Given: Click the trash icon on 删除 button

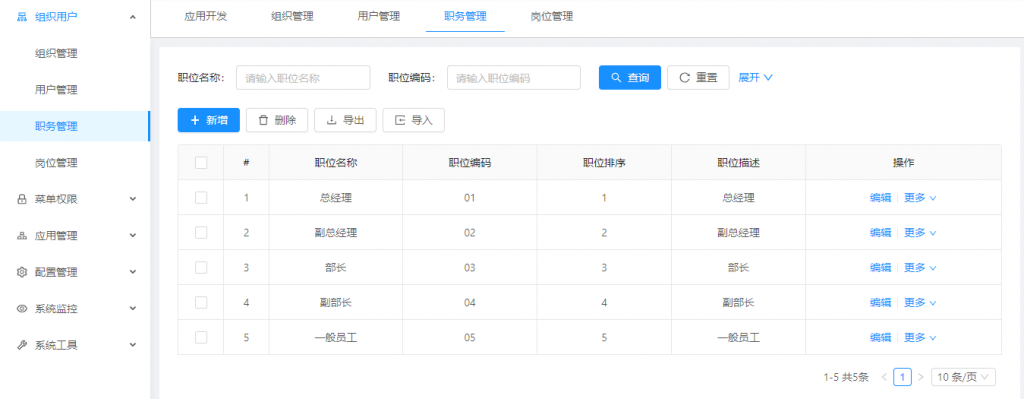Looking at the screenshot, I should pyautogui.click(x=263, y=120).
